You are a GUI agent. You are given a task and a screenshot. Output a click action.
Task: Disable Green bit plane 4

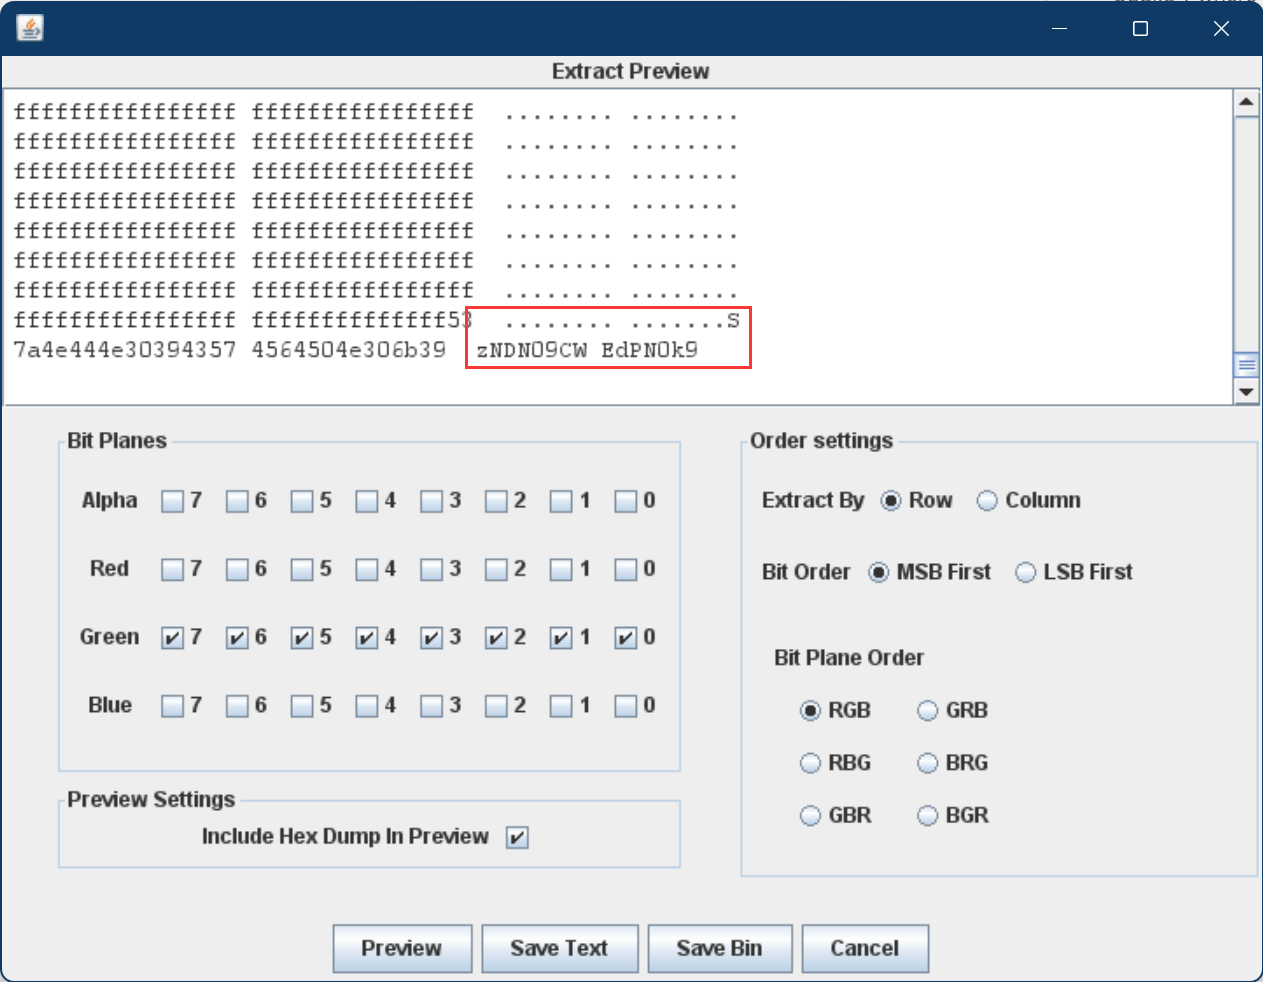click(x=367, y=637)
